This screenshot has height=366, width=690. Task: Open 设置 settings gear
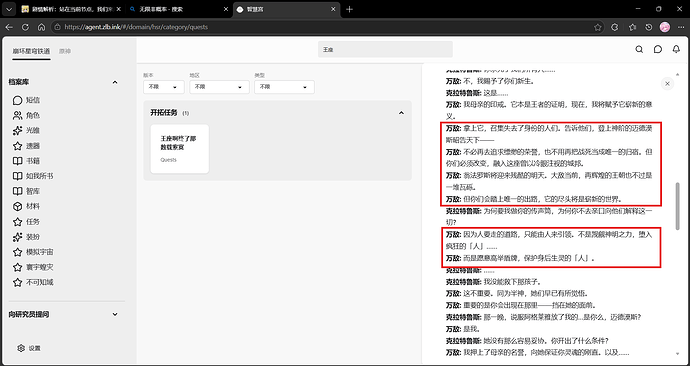[29, 348]
